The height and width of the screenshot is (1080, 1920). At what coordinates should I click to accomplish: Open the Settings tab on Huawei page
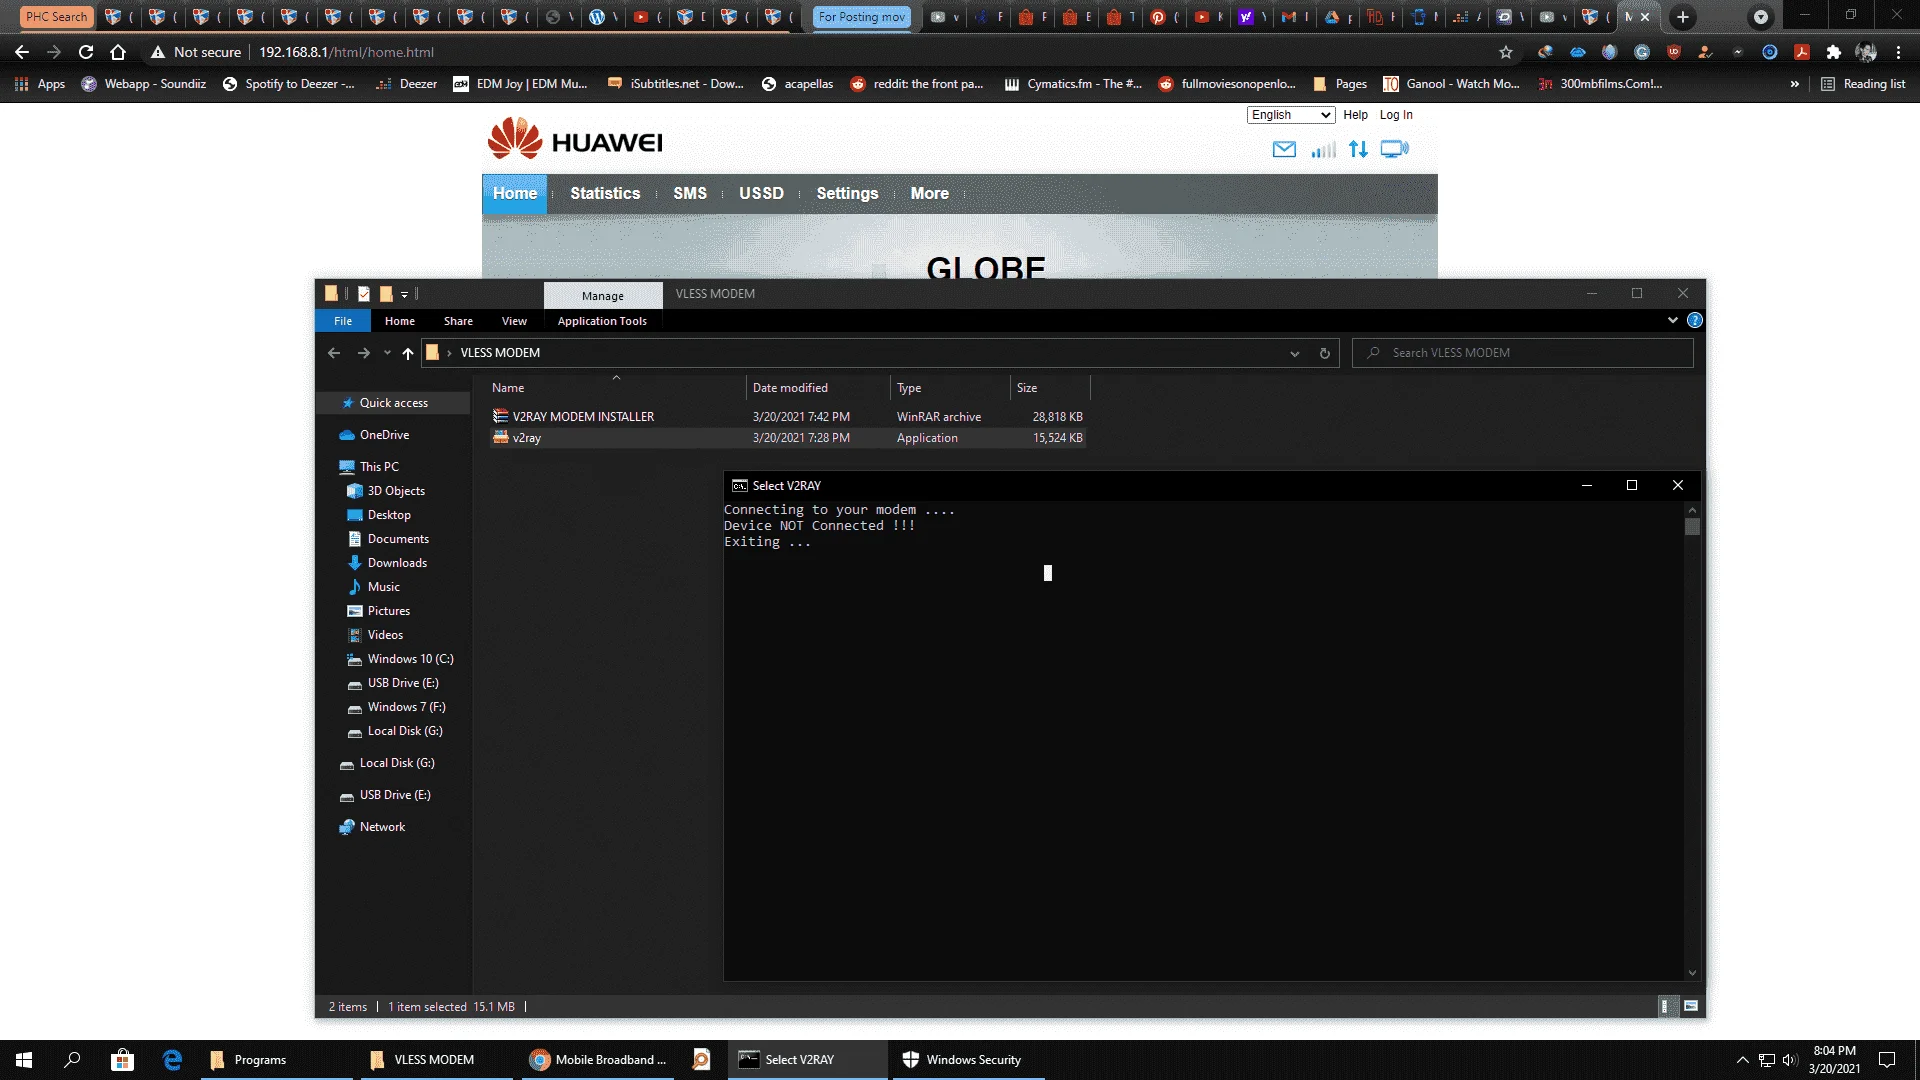click(847, 193)
